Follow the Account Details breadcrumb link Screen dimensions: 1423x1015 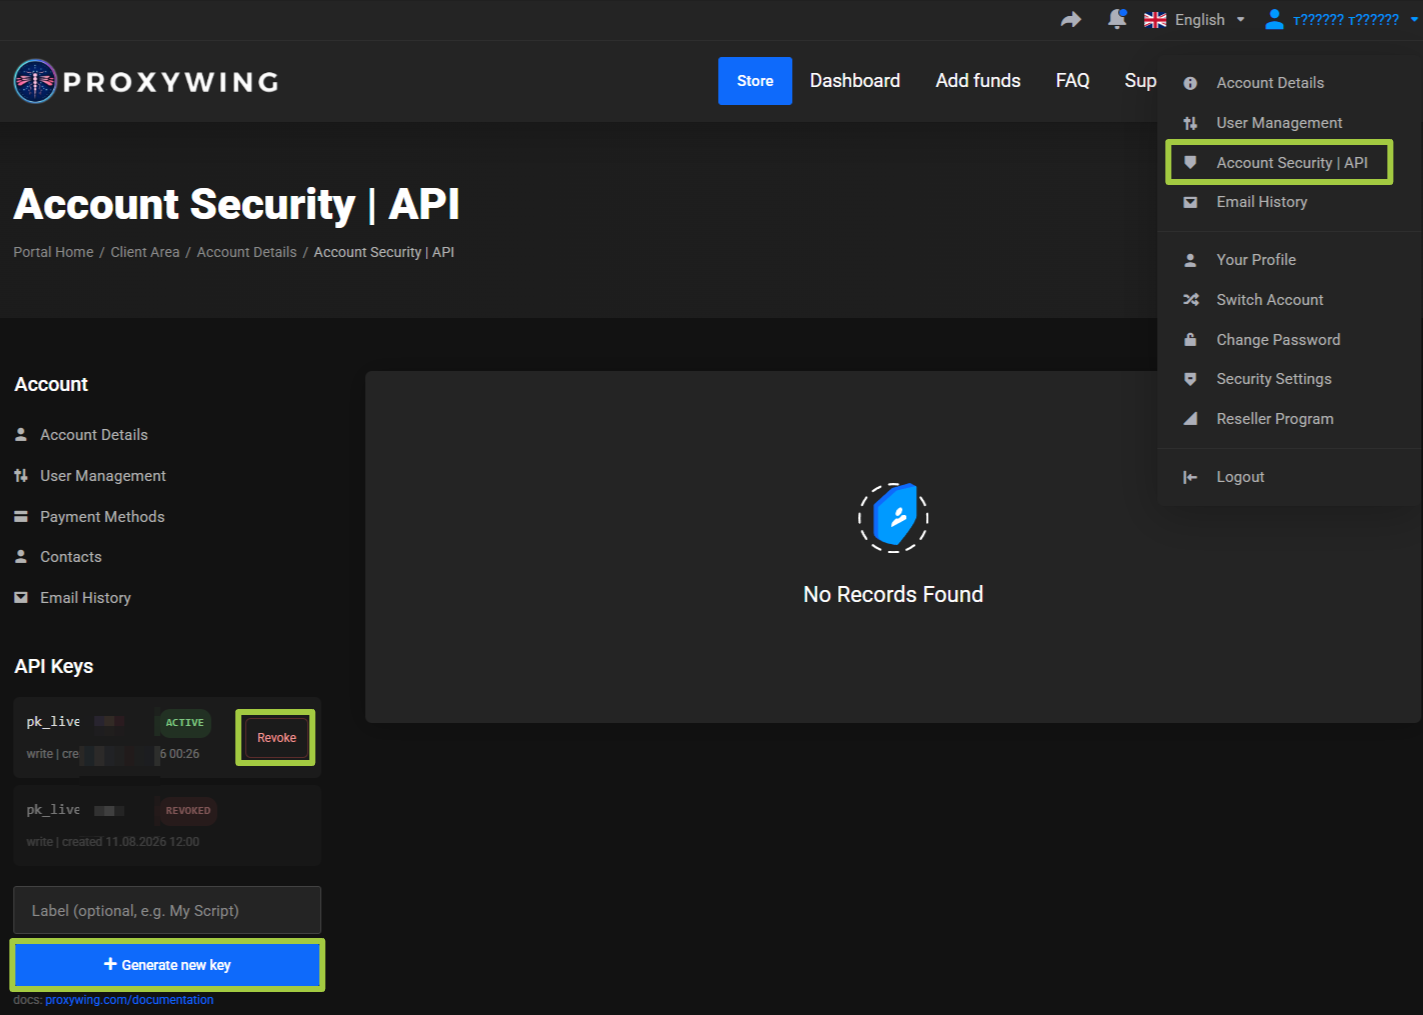pyautogui.click(x=247, y=252)
